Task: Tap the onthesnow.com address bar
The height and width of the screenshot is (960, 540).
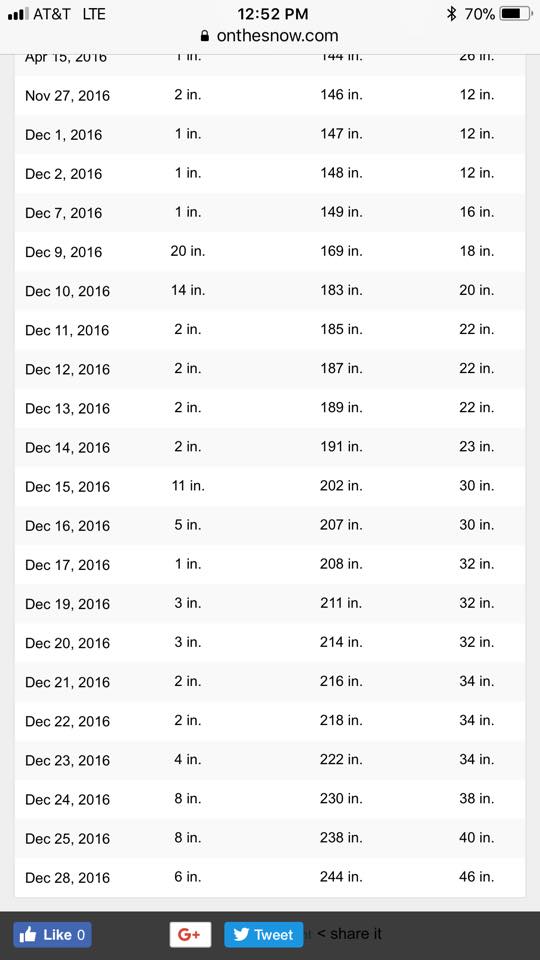Action: [x=269, y=36]
